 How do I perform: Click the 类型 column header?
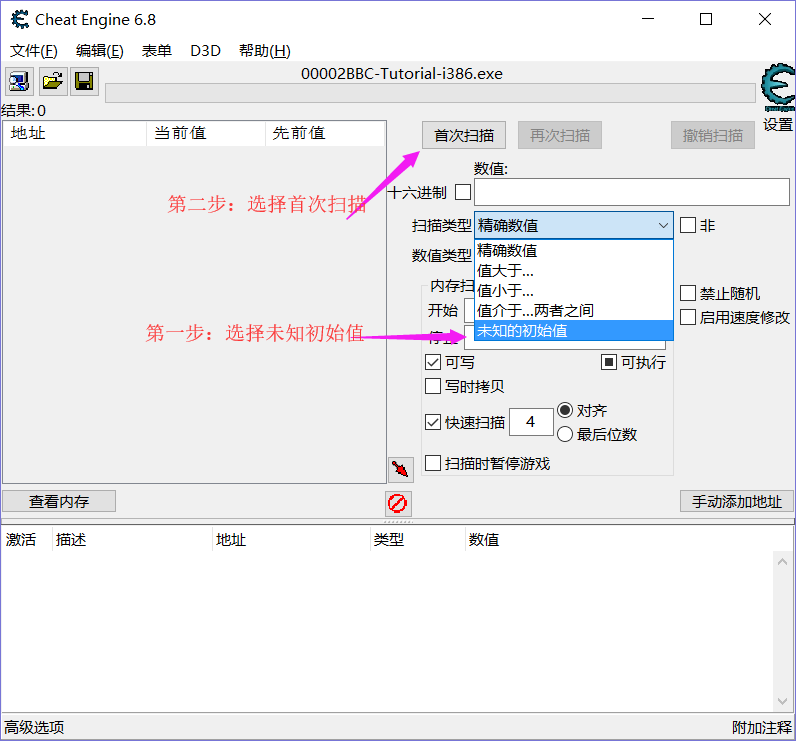point(418,539)
